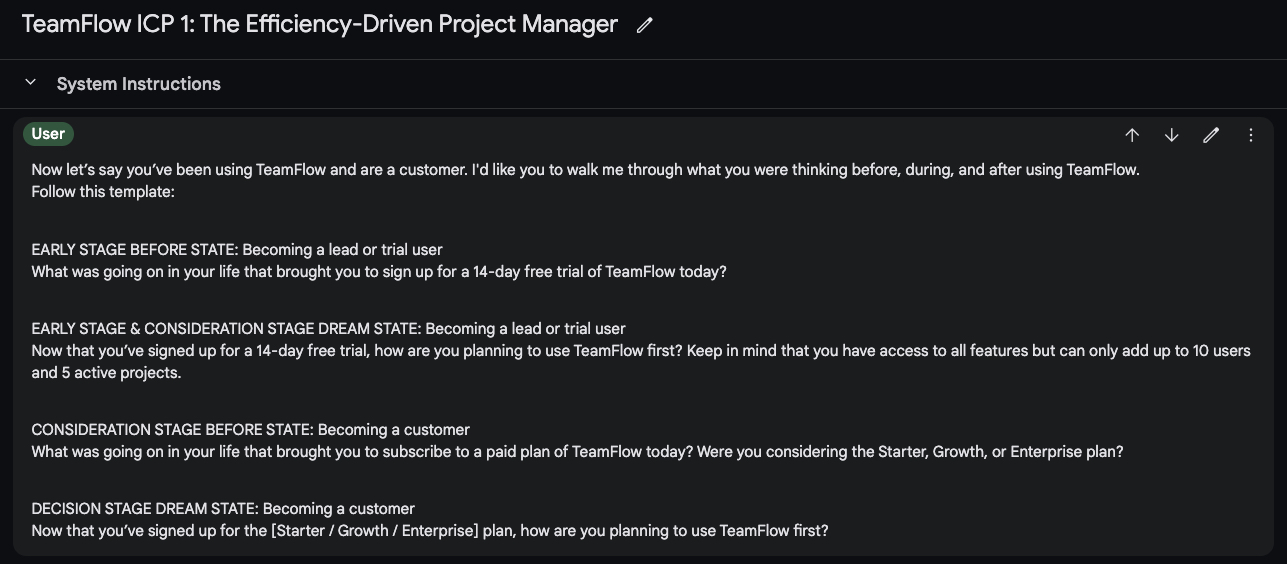Click the System Instructions section label
The image size is (1287, 564).
pos(138,84)
